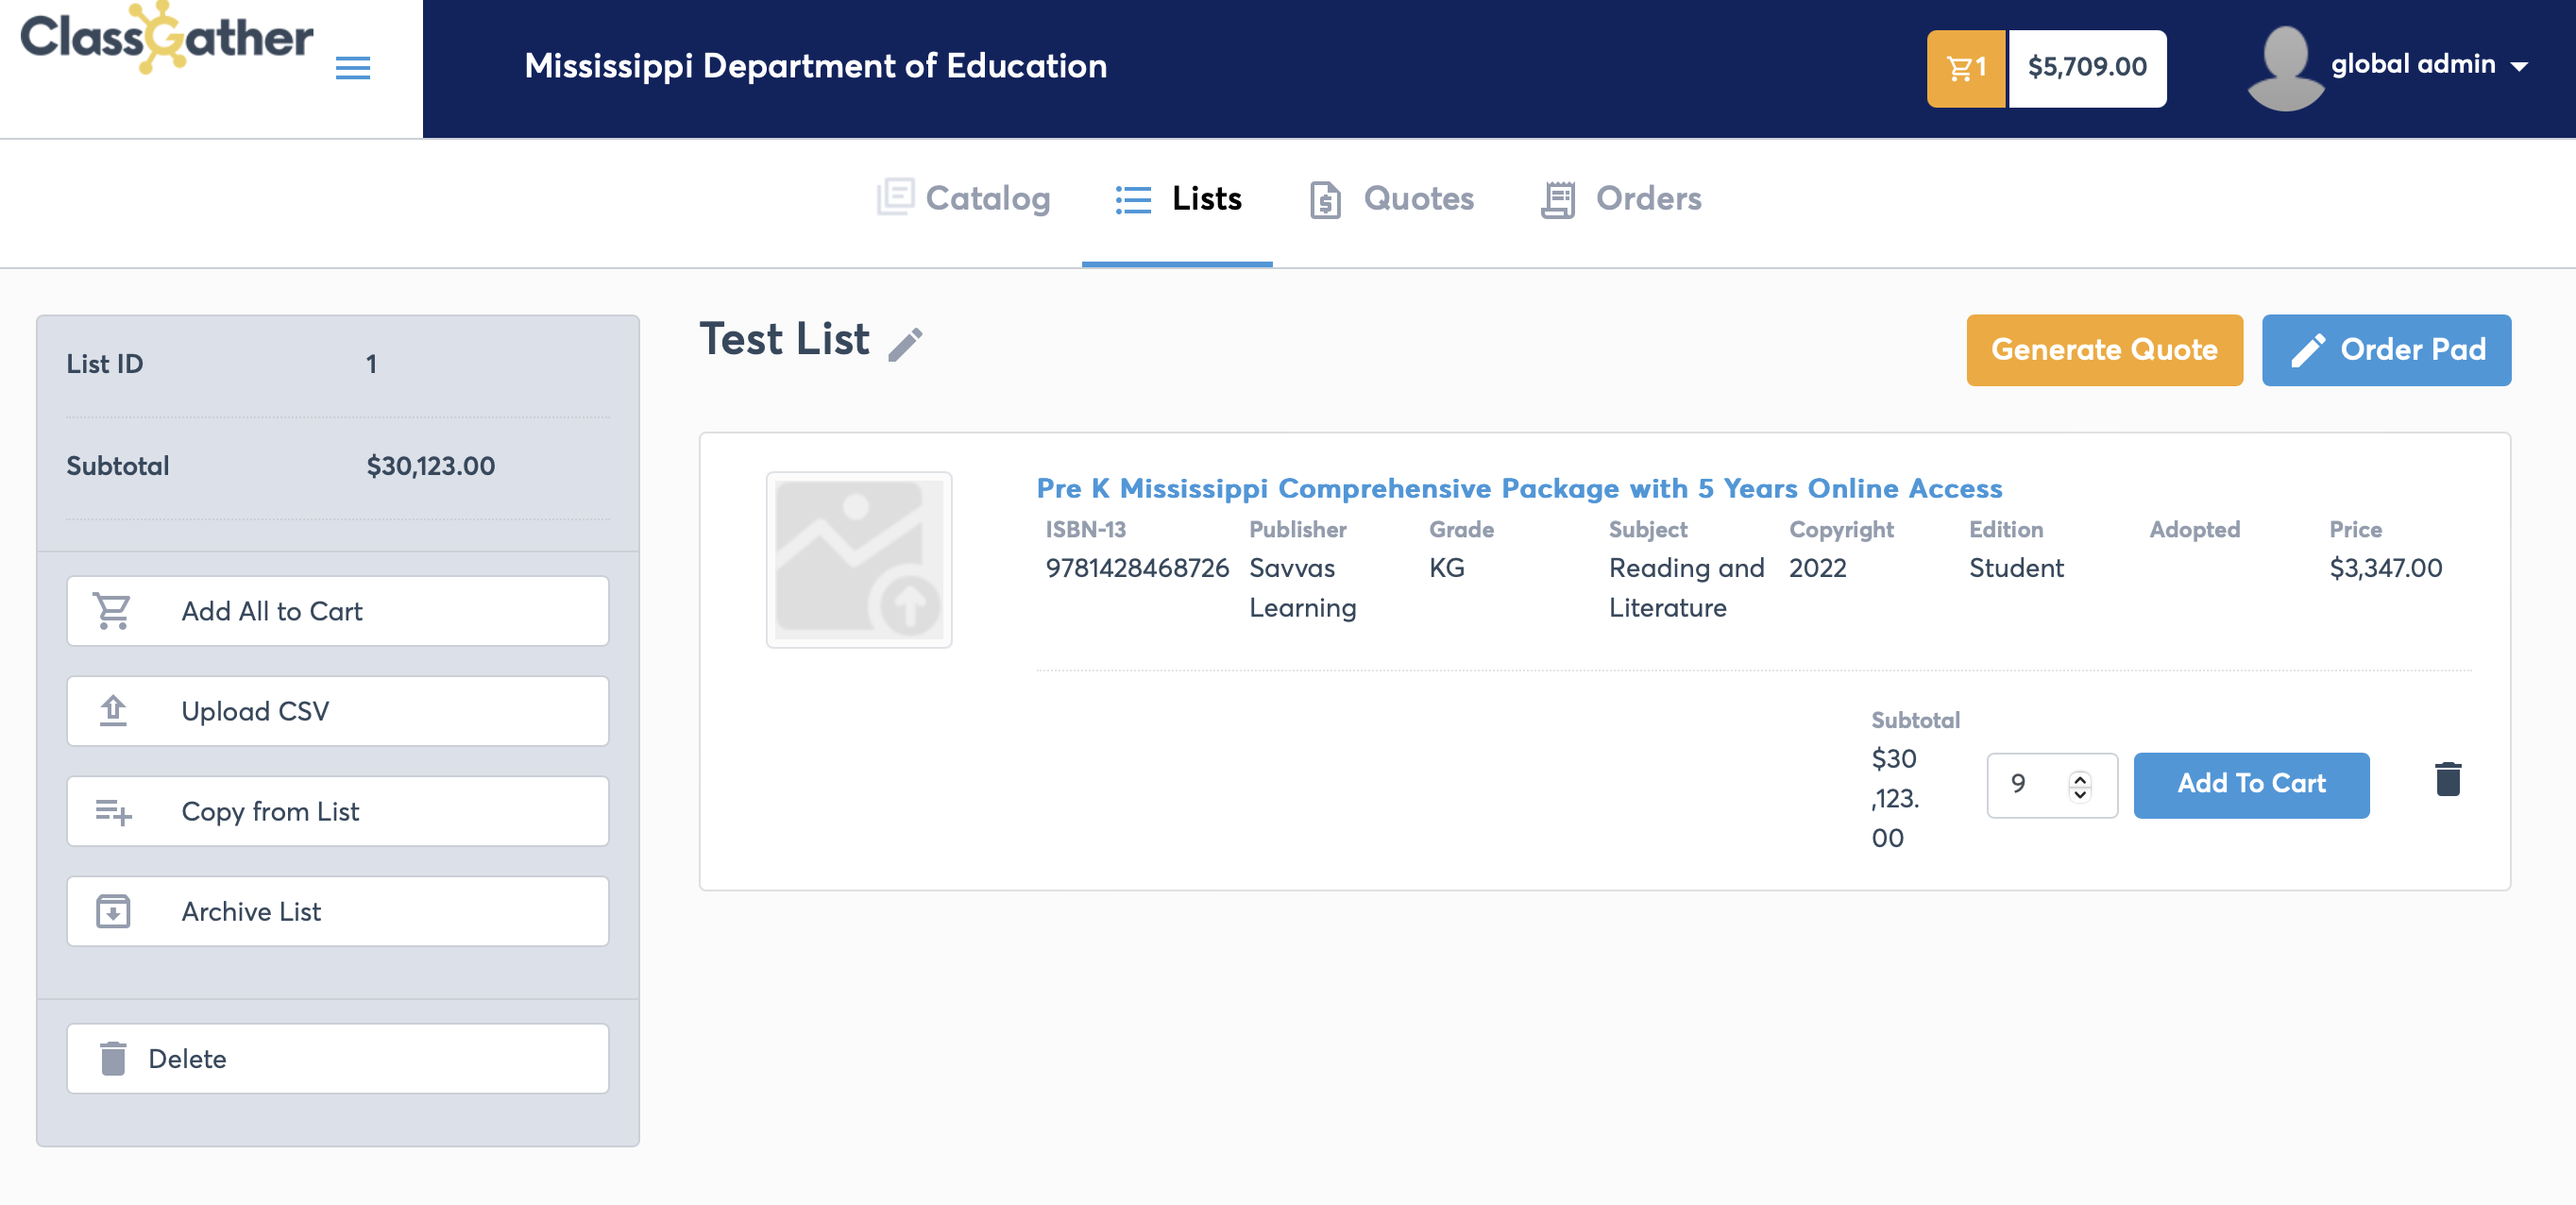Click Generate Quote button

2104,350
